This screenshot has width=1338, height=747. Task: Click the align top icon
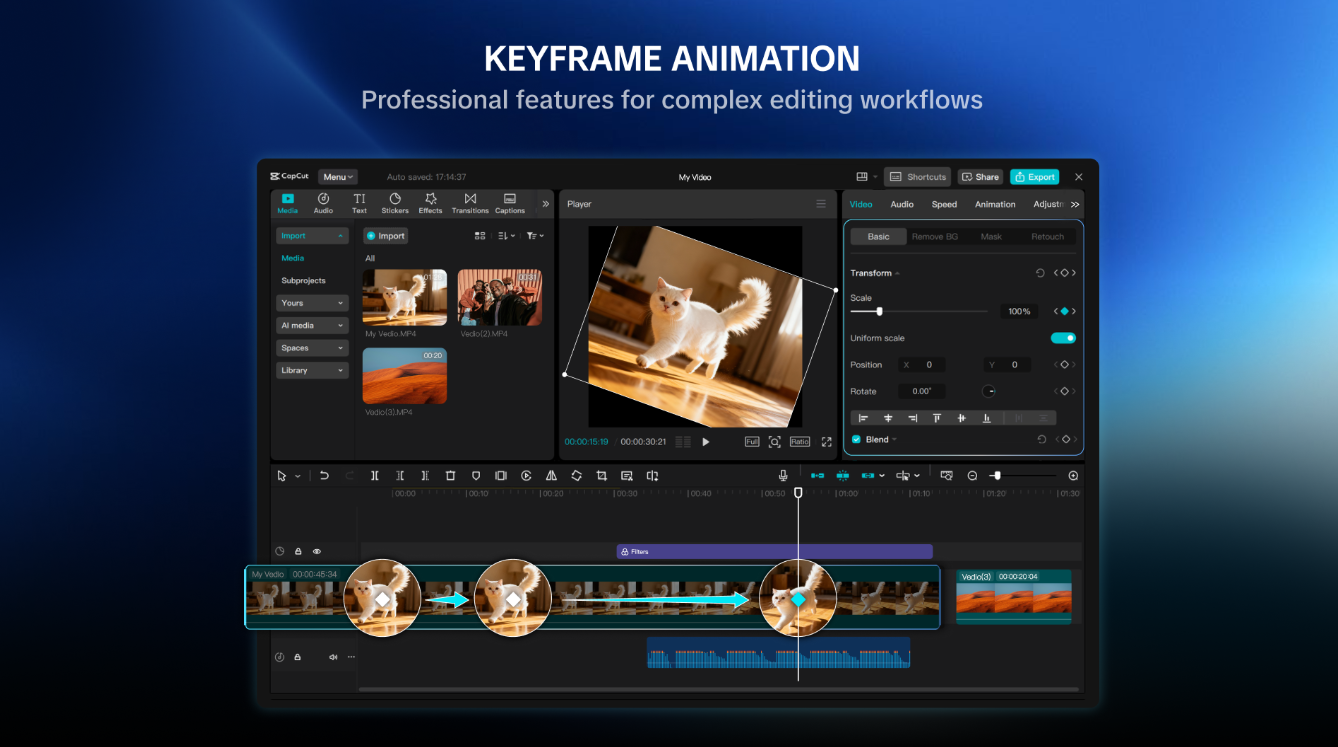(937, 418)
